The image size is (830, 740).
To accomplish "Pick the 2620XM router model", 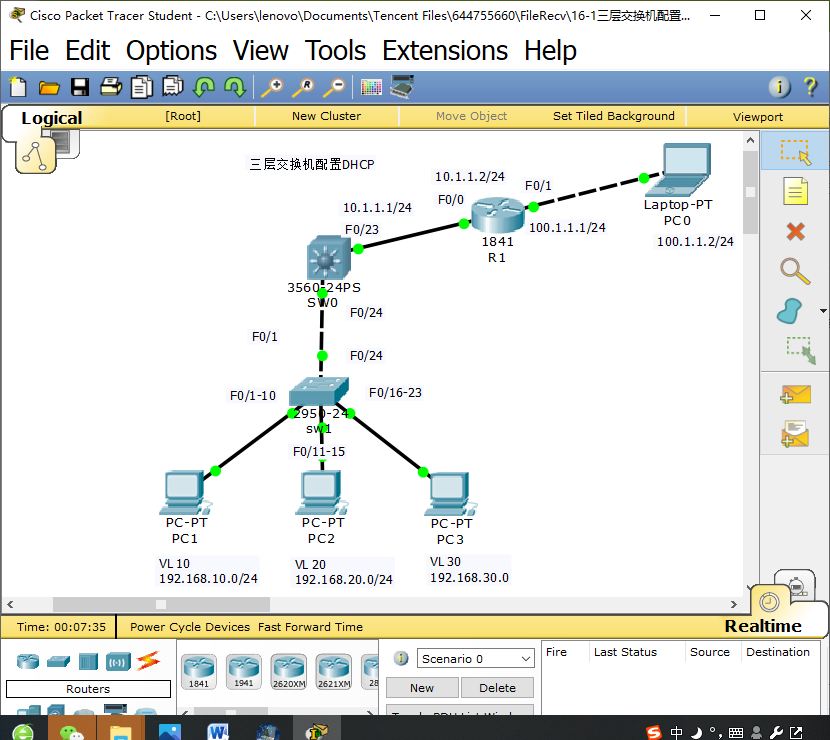I will 289,671.
